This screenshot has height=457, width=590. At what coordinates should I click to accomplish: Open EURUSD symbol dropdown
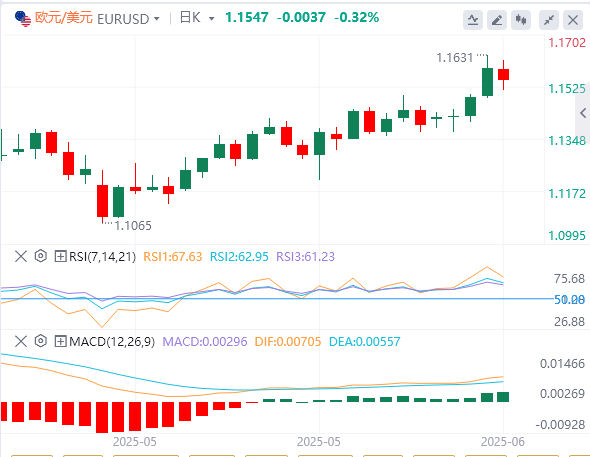point(157,18)
